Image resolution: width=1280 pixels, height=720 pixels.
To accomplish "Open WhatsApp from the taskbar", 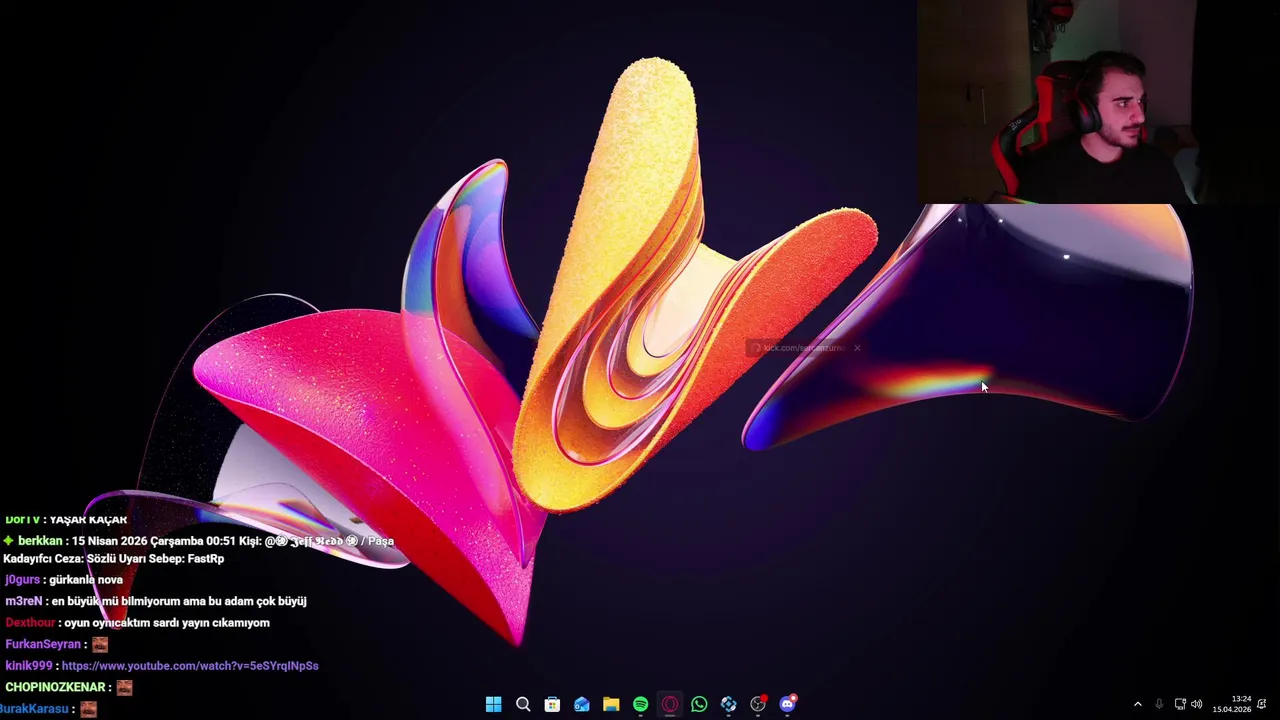I will [699, 704].
